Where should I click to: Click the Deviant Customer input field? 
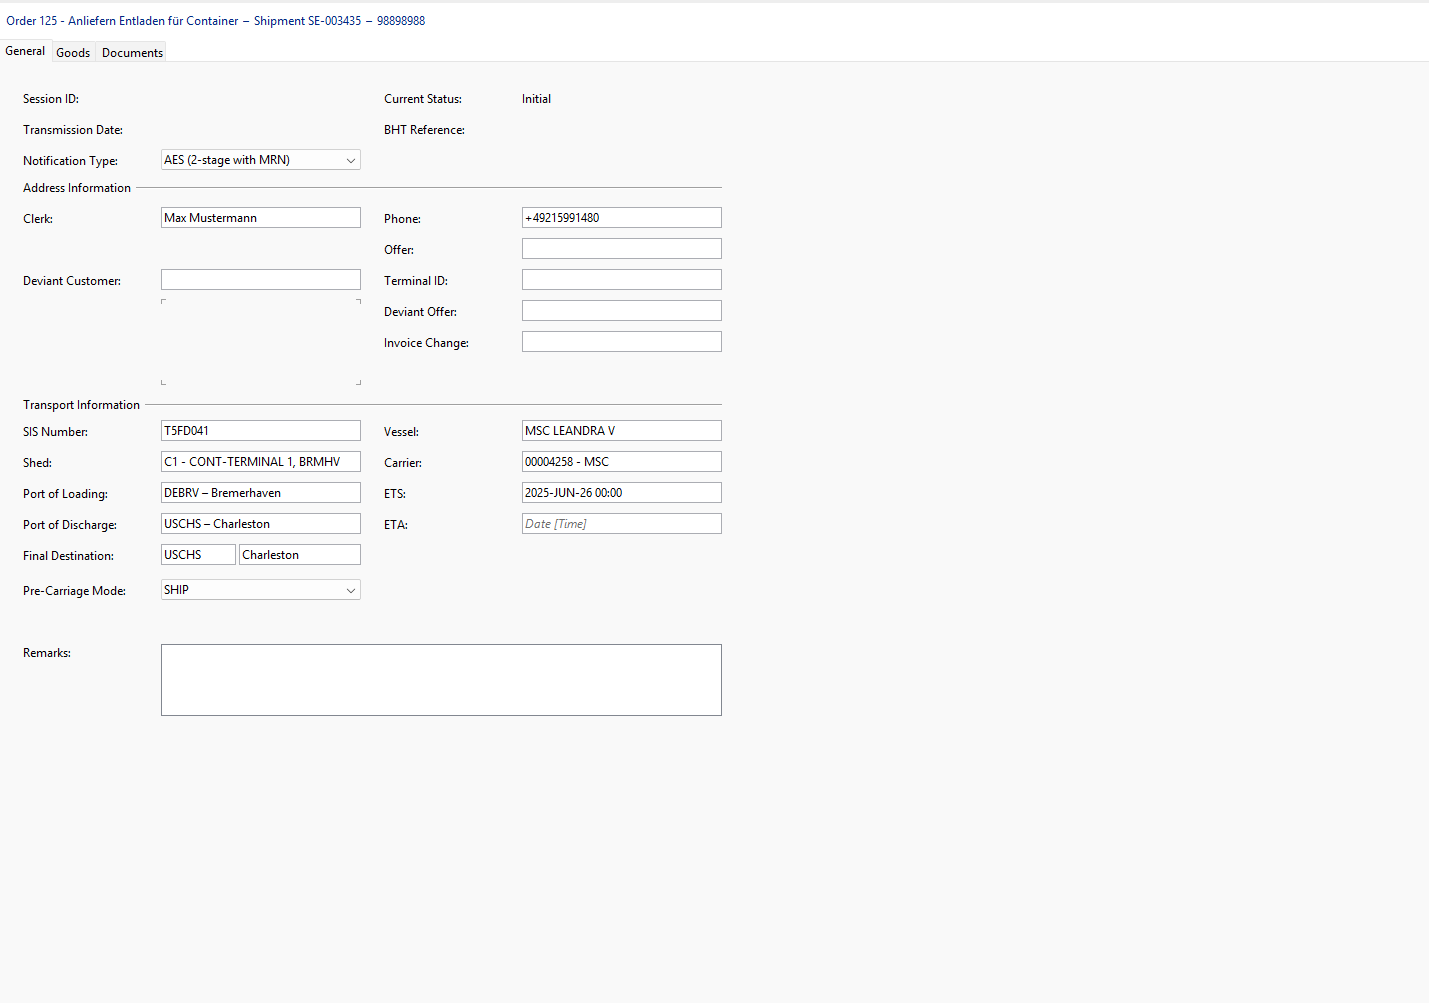(261, 280)
